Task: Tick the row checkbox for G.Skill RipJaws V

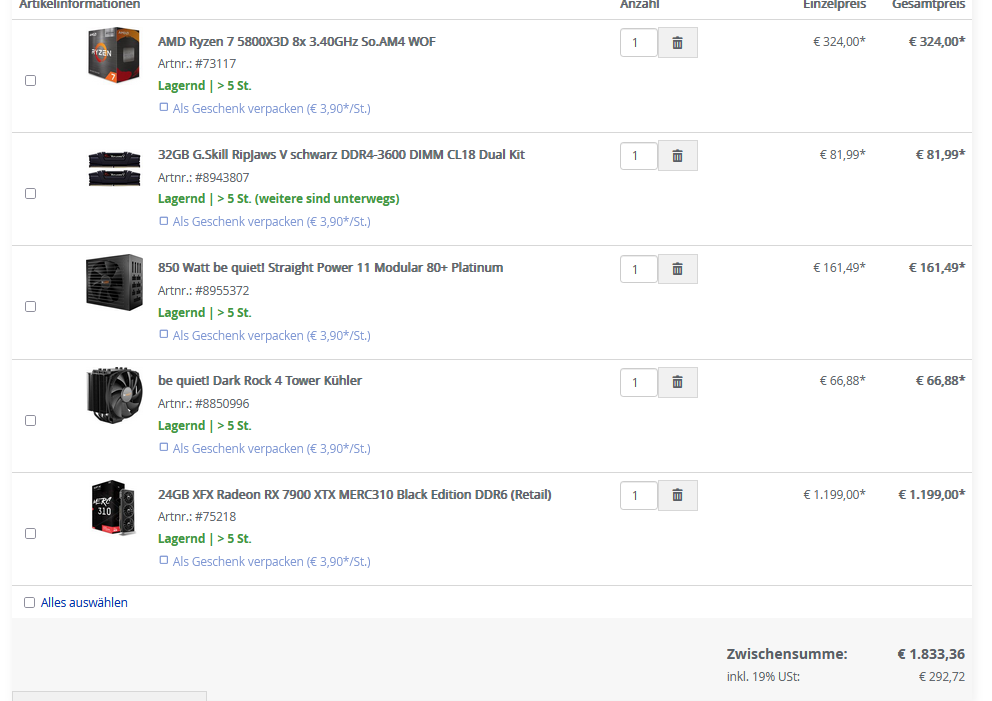Action: pos(30,194)
